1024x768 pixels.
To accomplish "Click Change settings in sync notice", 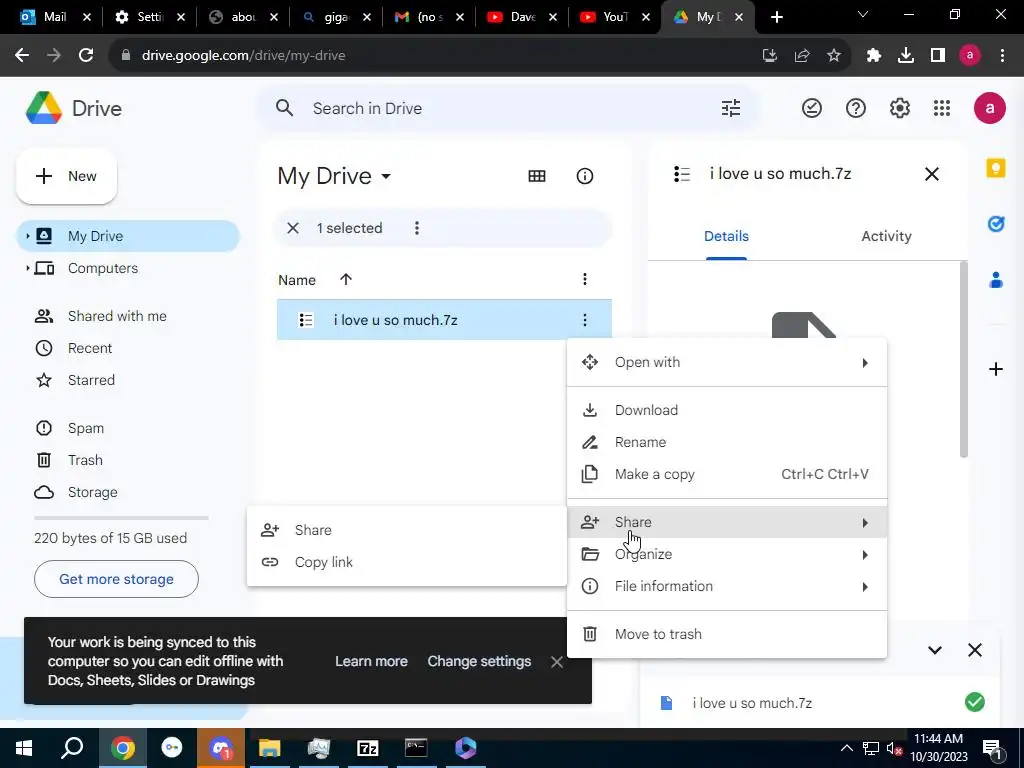I will (479, 662).
